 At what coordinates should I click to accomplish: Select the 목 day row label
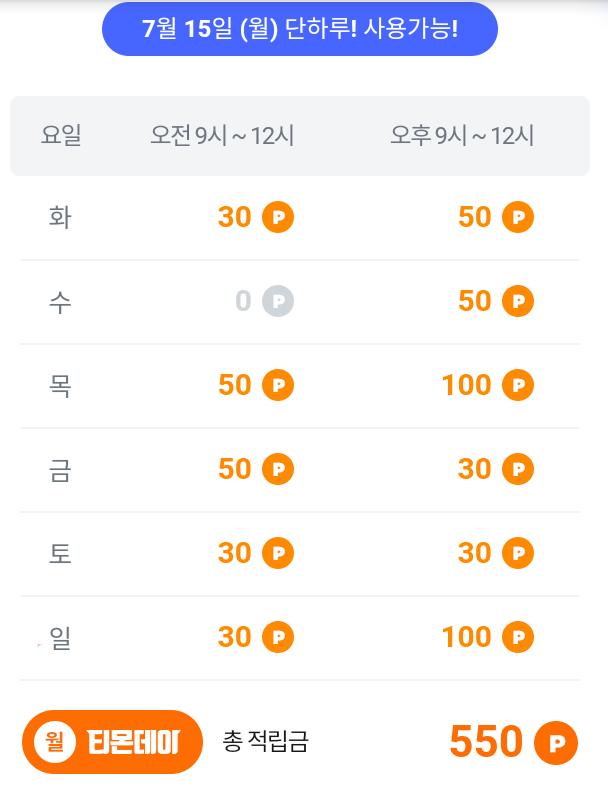[x=60, y=385]
